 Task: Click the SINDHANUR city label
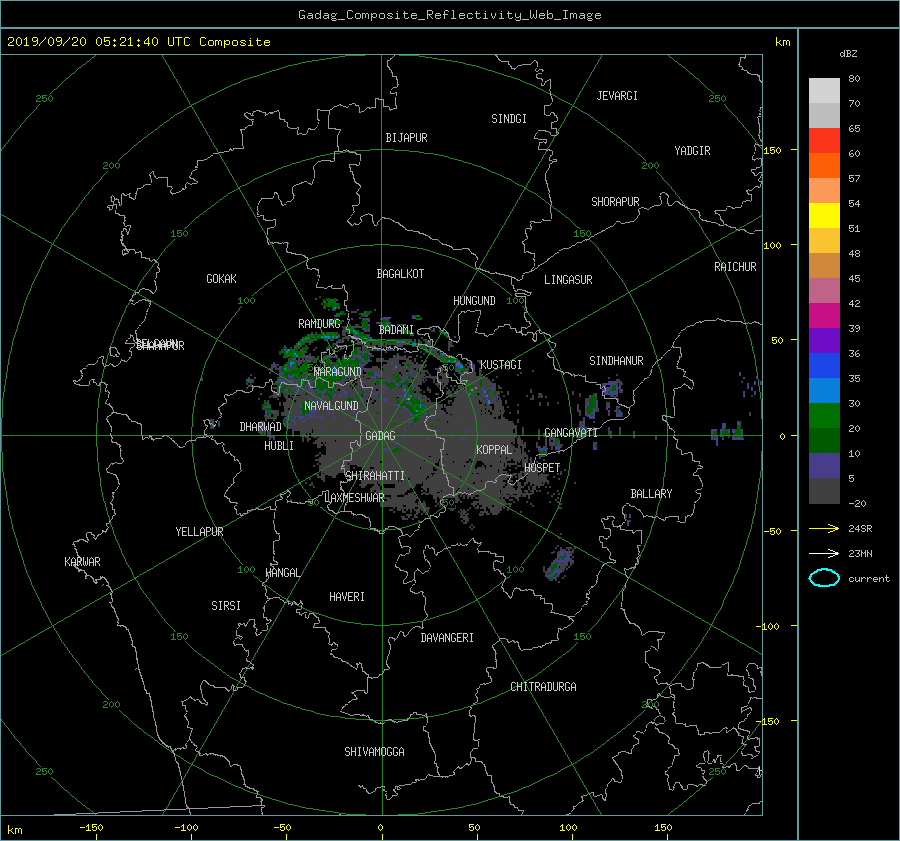point(616,361)
